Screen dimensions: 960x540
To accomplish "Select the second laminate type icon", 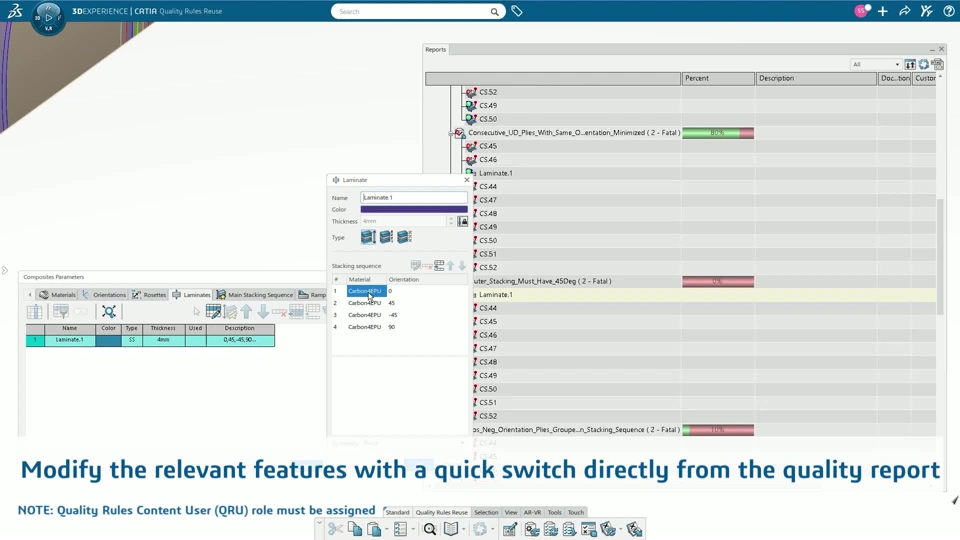I will tap(386, 237).
